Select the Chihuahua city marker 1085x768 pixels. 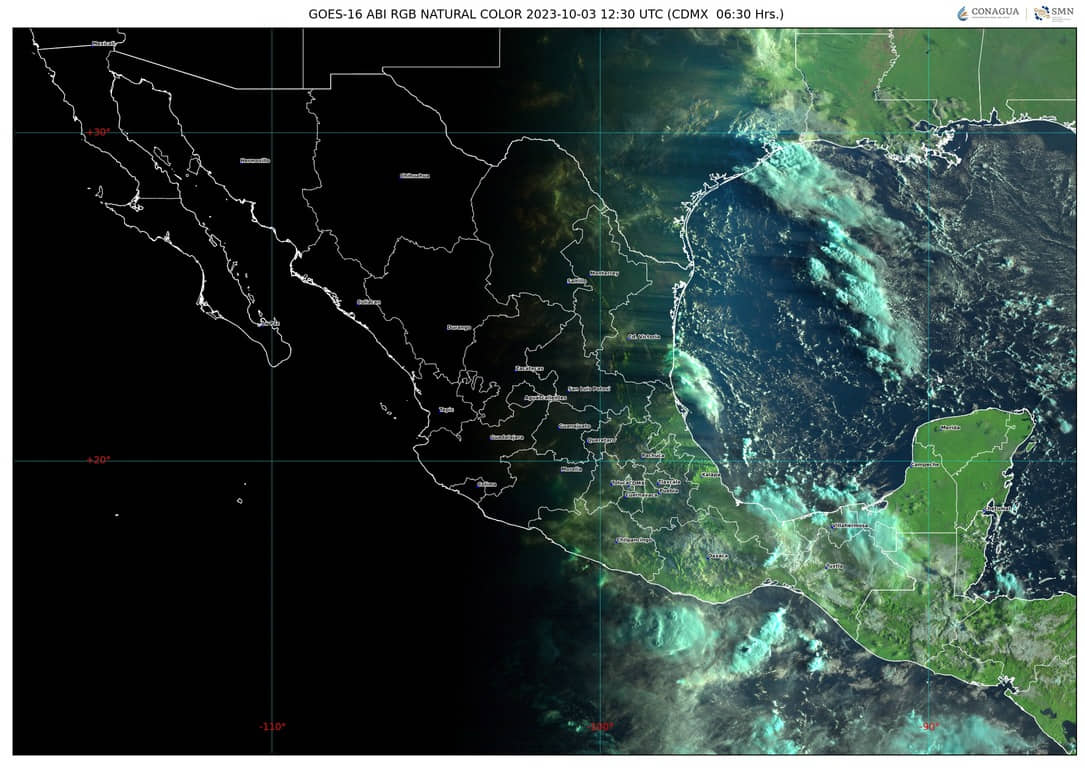414,175
